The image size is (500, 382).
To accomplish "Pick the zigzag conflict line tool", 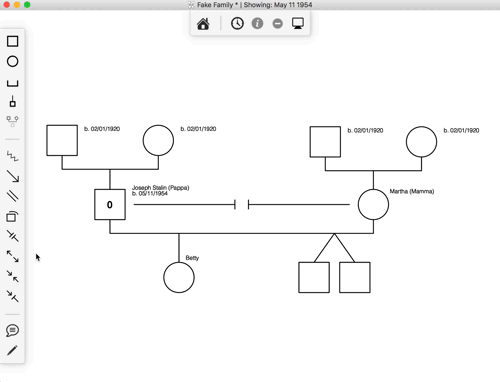I will pyautogui.click(x=13, y=156).
